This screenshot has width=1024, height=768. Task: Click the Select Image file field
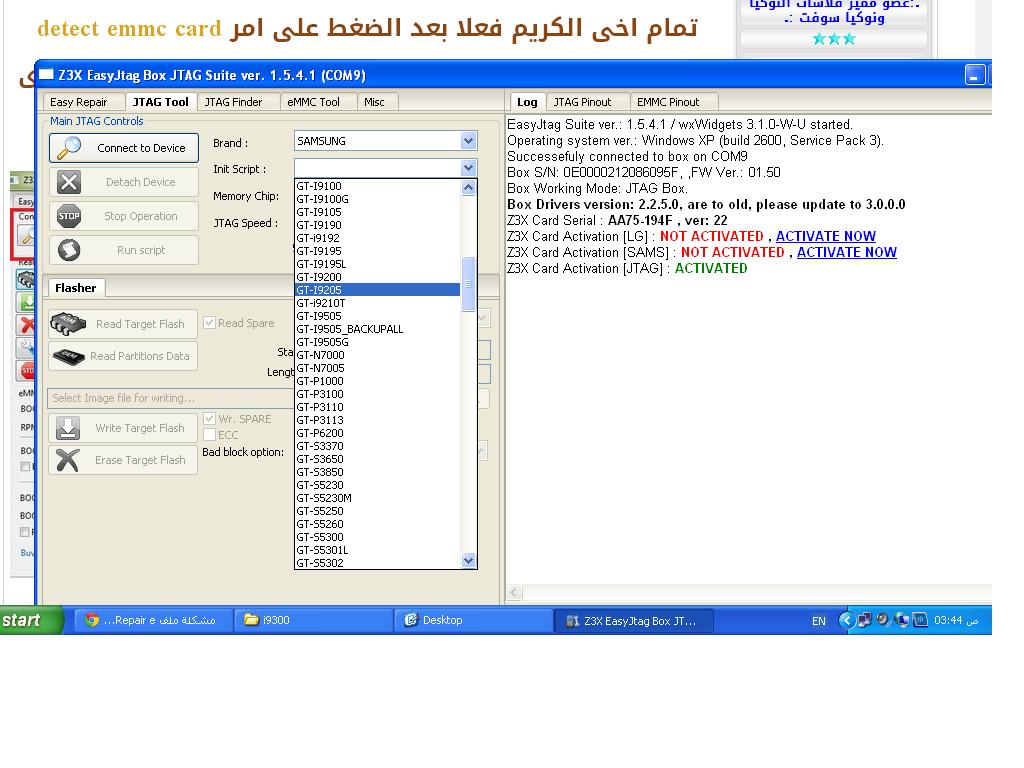tap(171, 398)
